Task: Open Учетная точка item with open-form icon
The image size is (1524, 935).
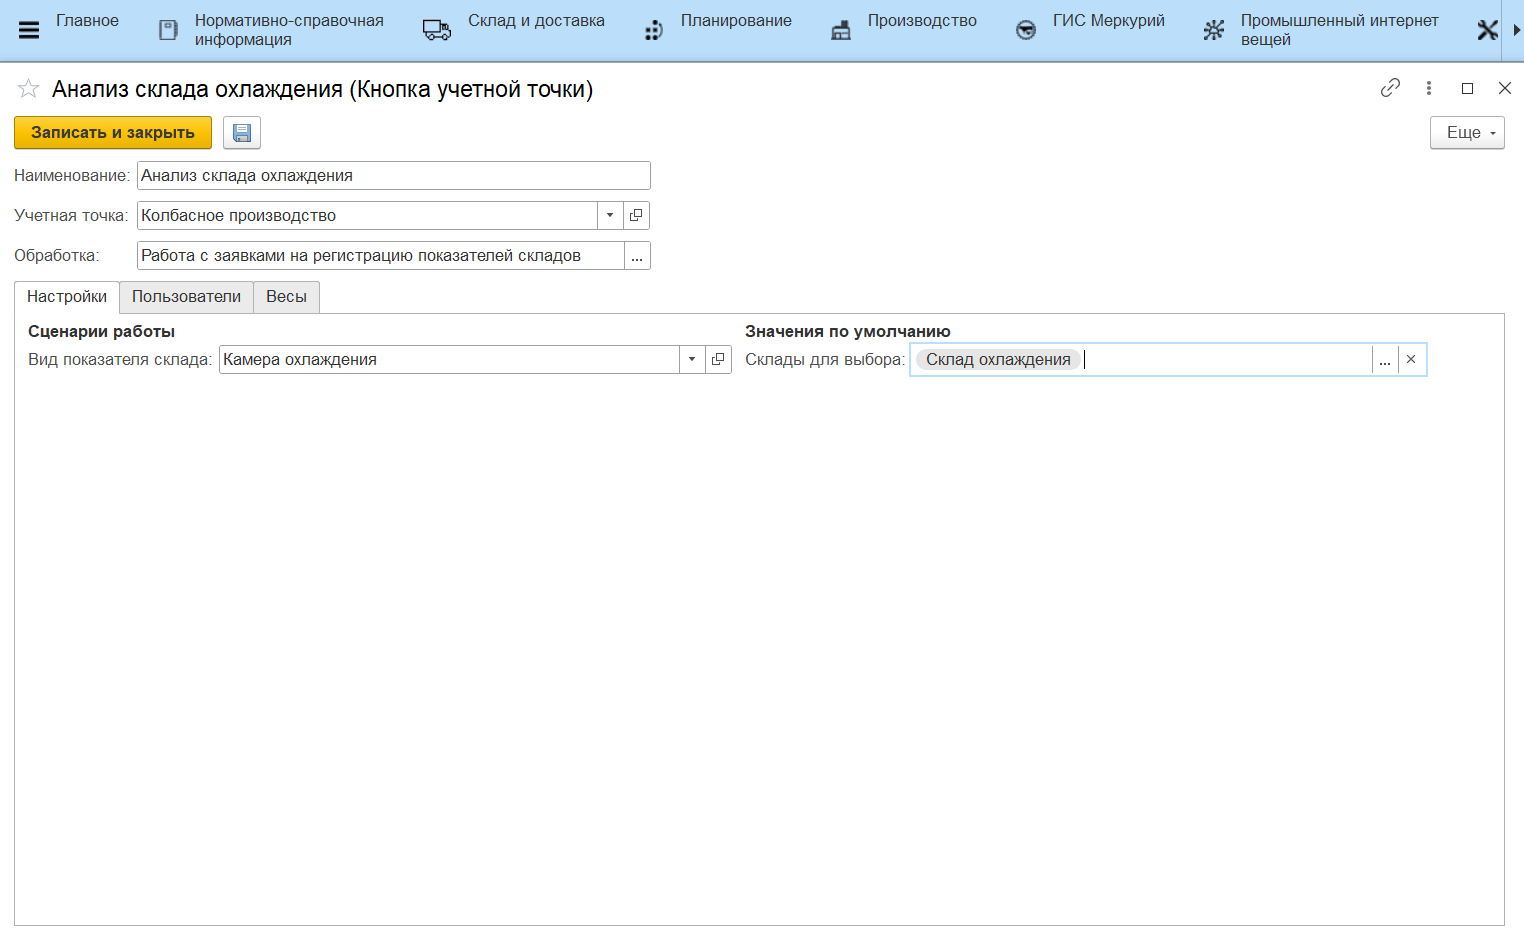Action: pos(636,215)
